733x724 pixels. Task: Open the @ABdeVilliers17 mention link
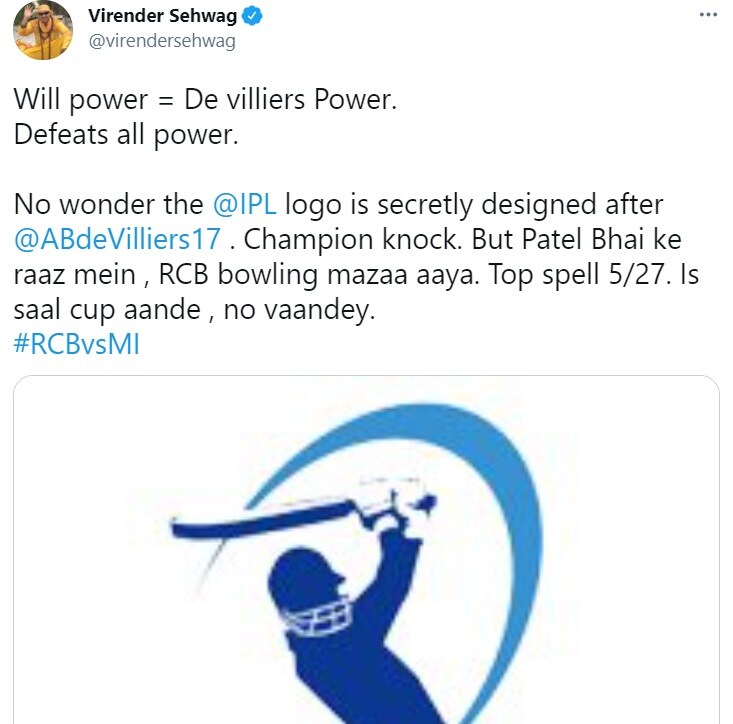click(117, 239)
